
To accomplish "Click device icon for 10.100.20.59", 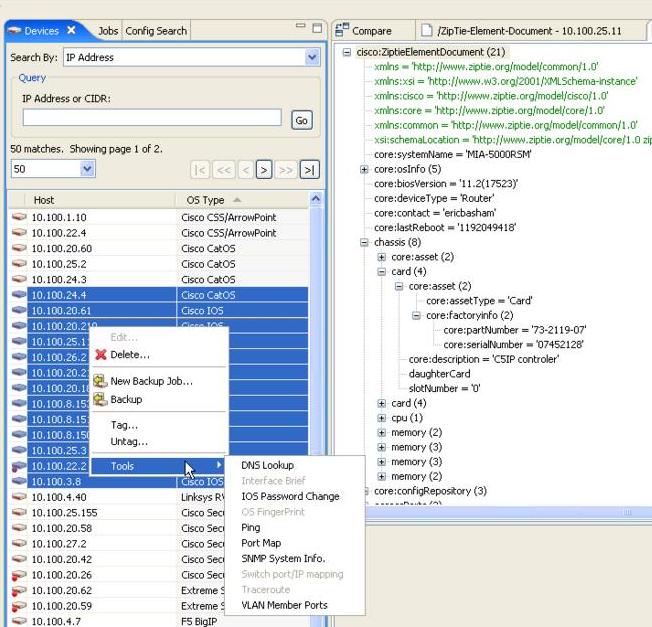I will click(x=19, y=606).
